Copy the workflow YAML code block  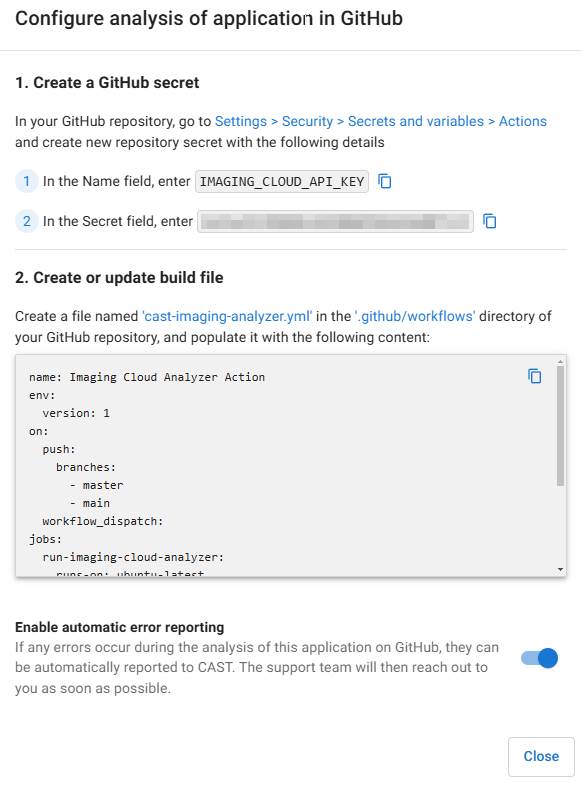[x=534, y=376]
